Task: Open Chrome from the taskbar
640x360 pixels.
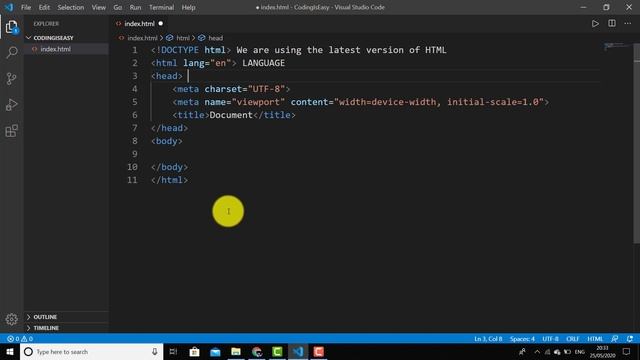Action: point(257,351)
